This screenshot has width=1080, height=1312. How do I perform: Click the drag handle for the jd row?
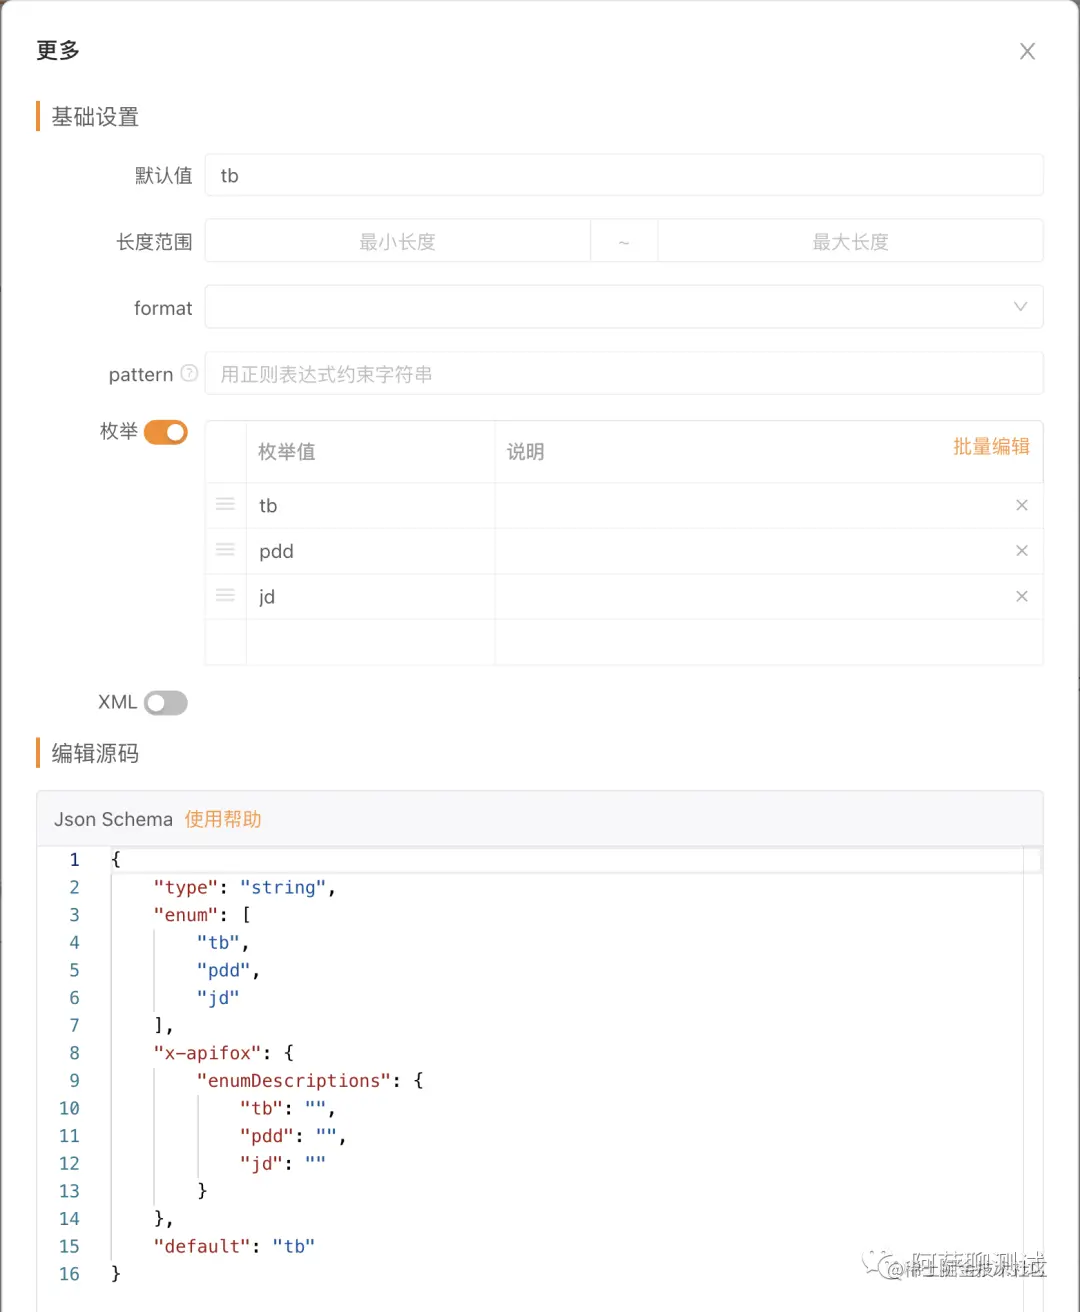(225, 596)
